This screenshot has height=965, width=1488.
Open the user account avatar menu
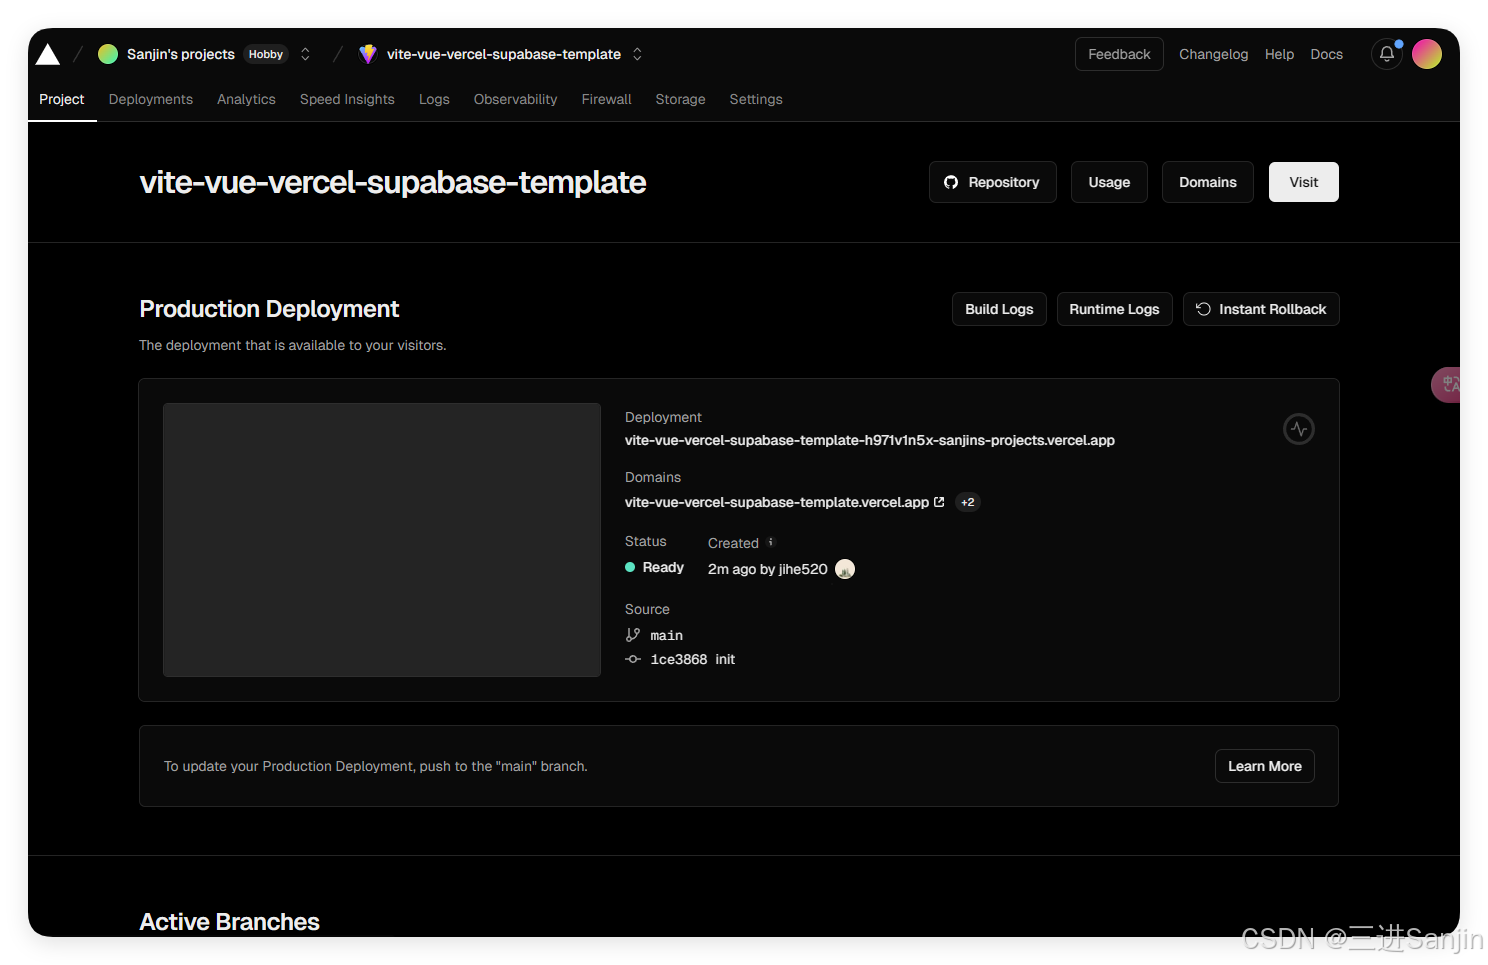(x=1427, y=54)
